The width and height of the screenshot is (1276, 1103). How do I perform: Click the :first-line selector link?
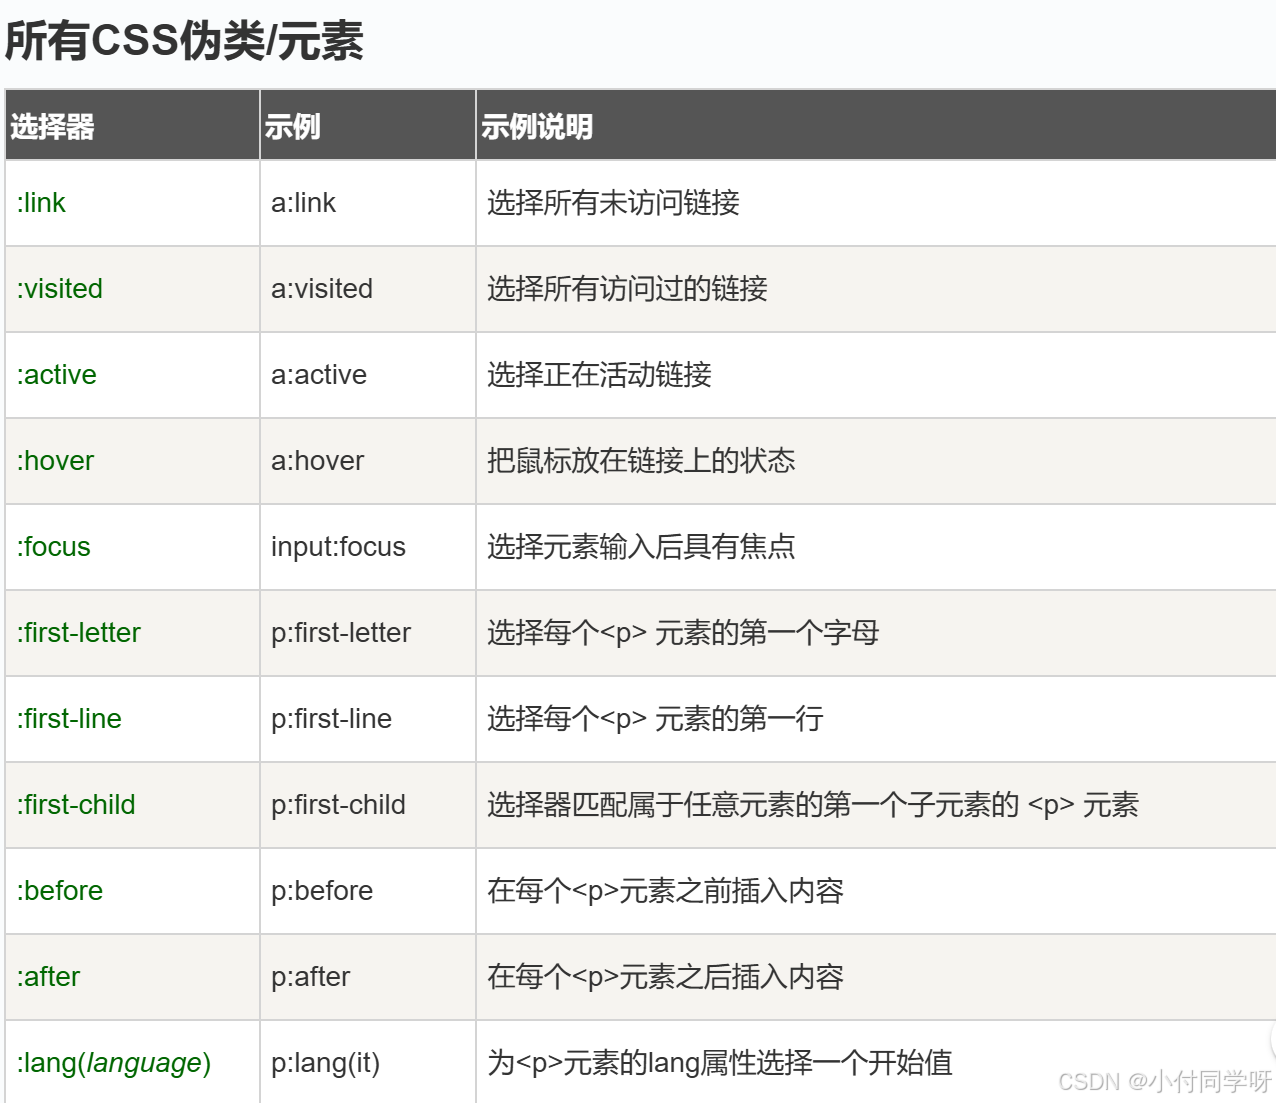pyautogui.click(x=69, y=719)
